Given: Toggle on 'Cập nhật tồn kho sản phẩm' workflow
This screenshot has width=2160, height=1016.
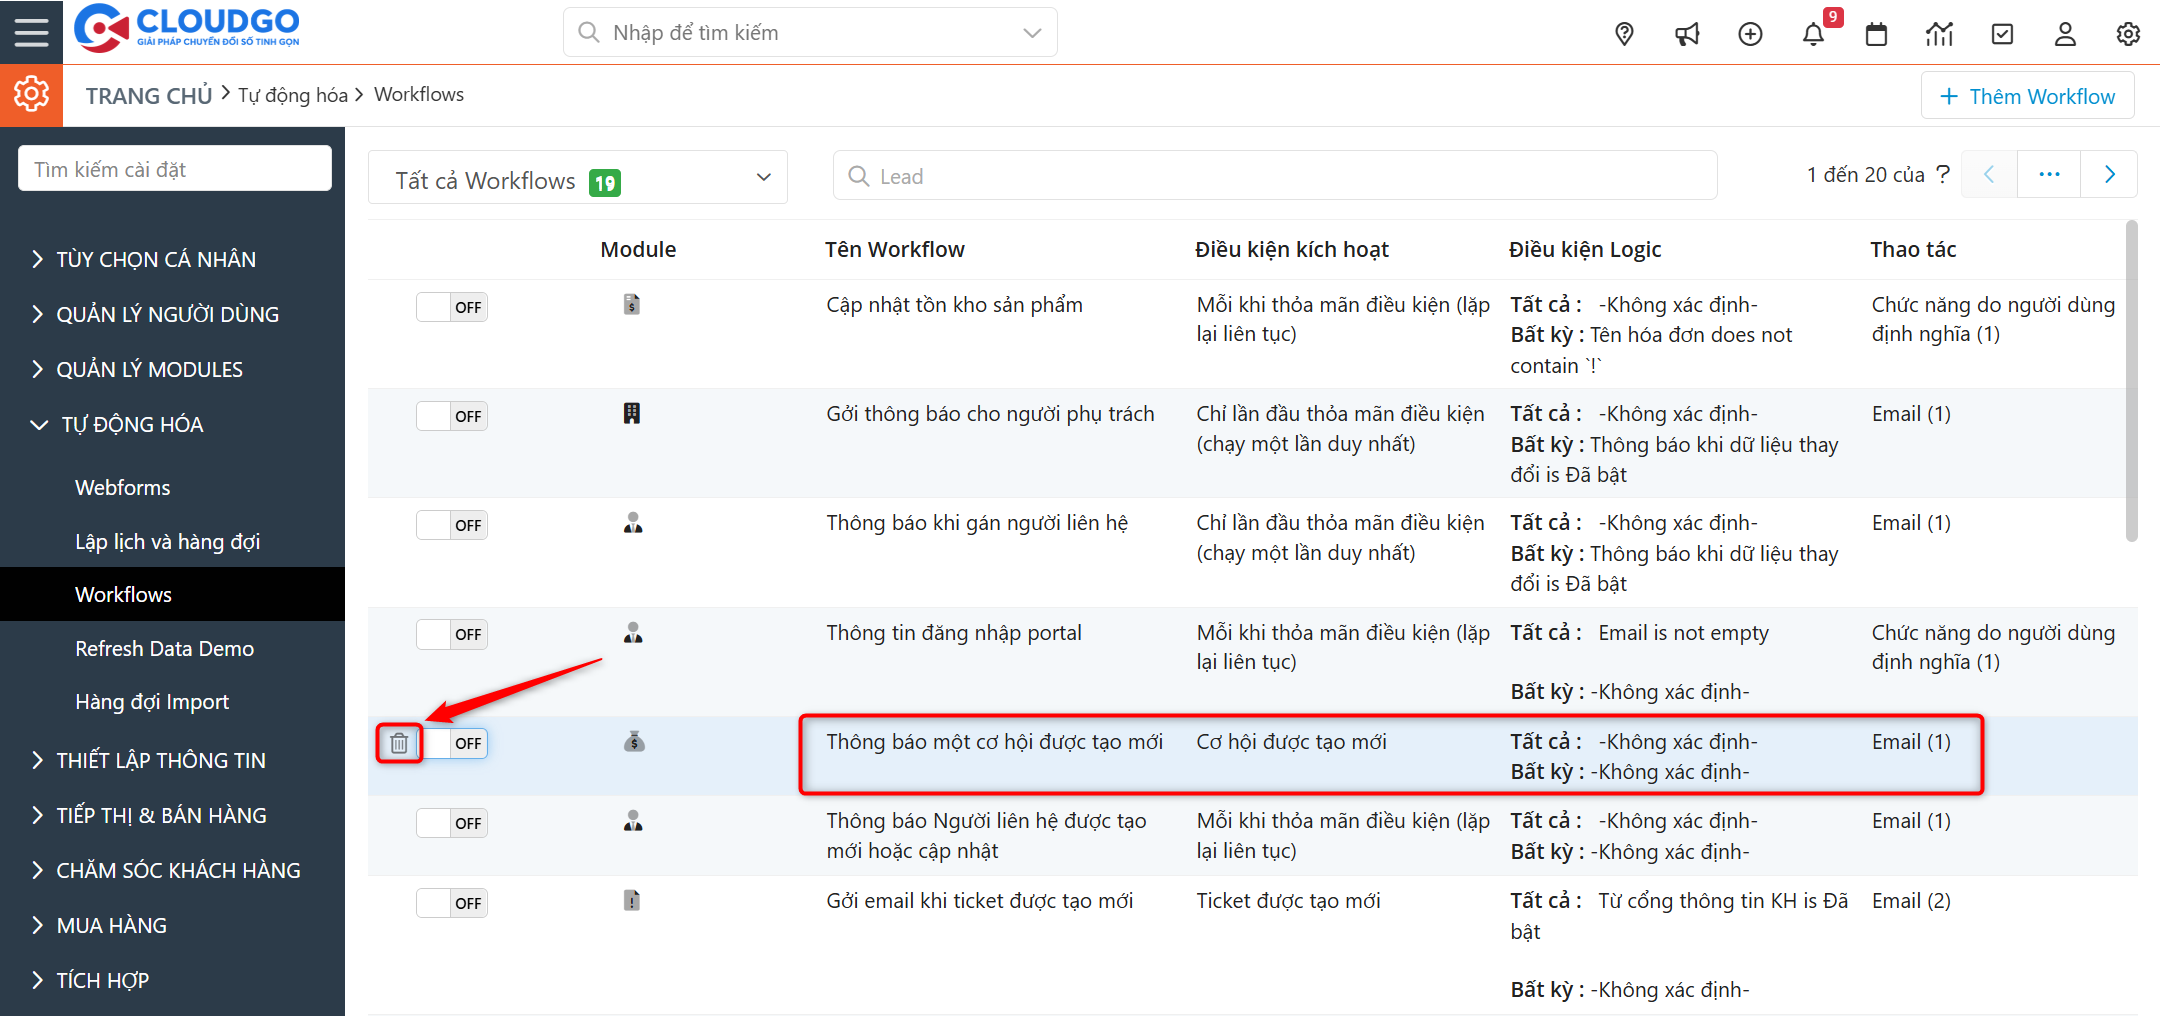Looking at the screenshot, I should 452,307.
